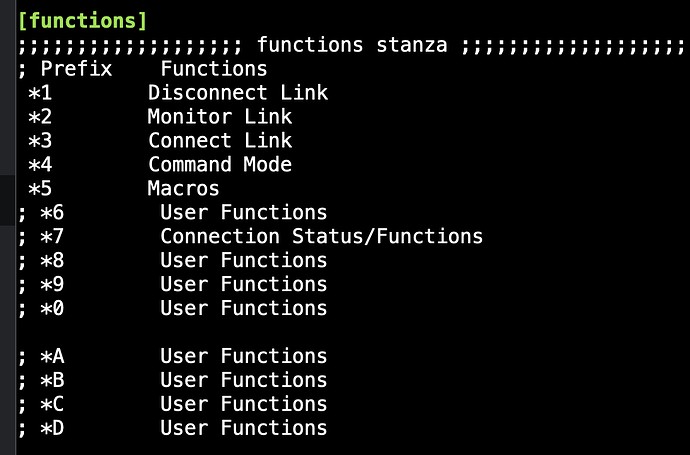
Task: Click on Connect Link text
Action: click(220, 141)
